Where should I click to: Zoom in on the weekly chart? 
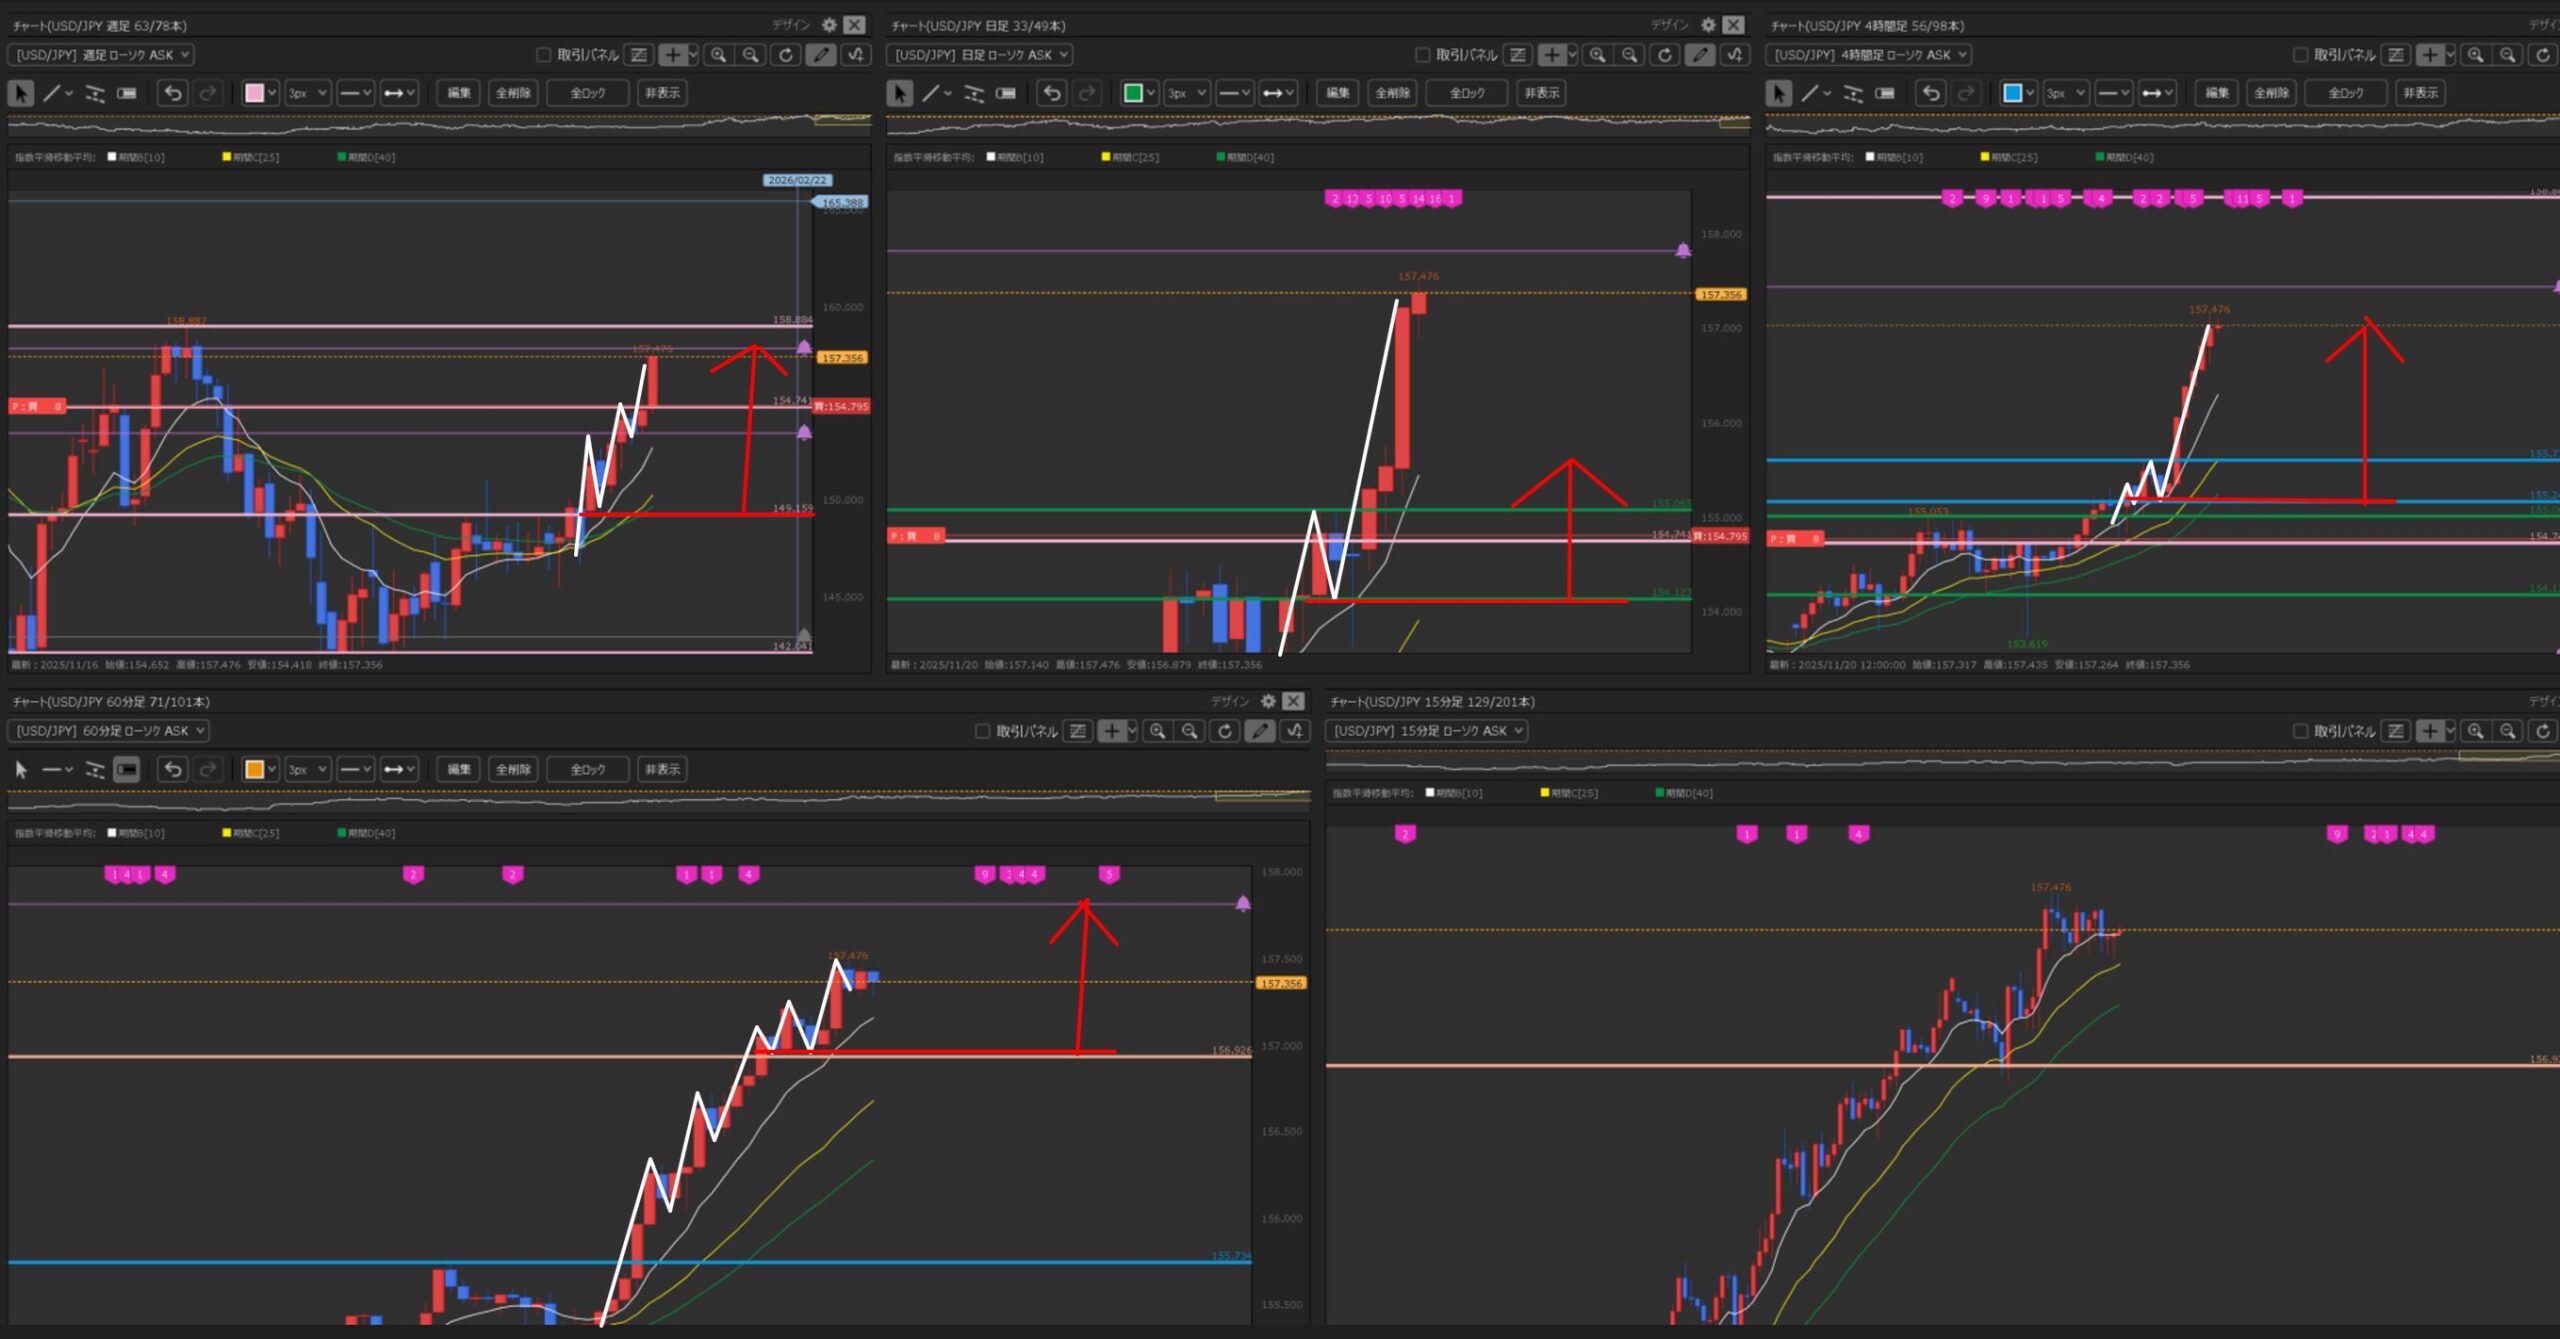(x=718, y=55)
